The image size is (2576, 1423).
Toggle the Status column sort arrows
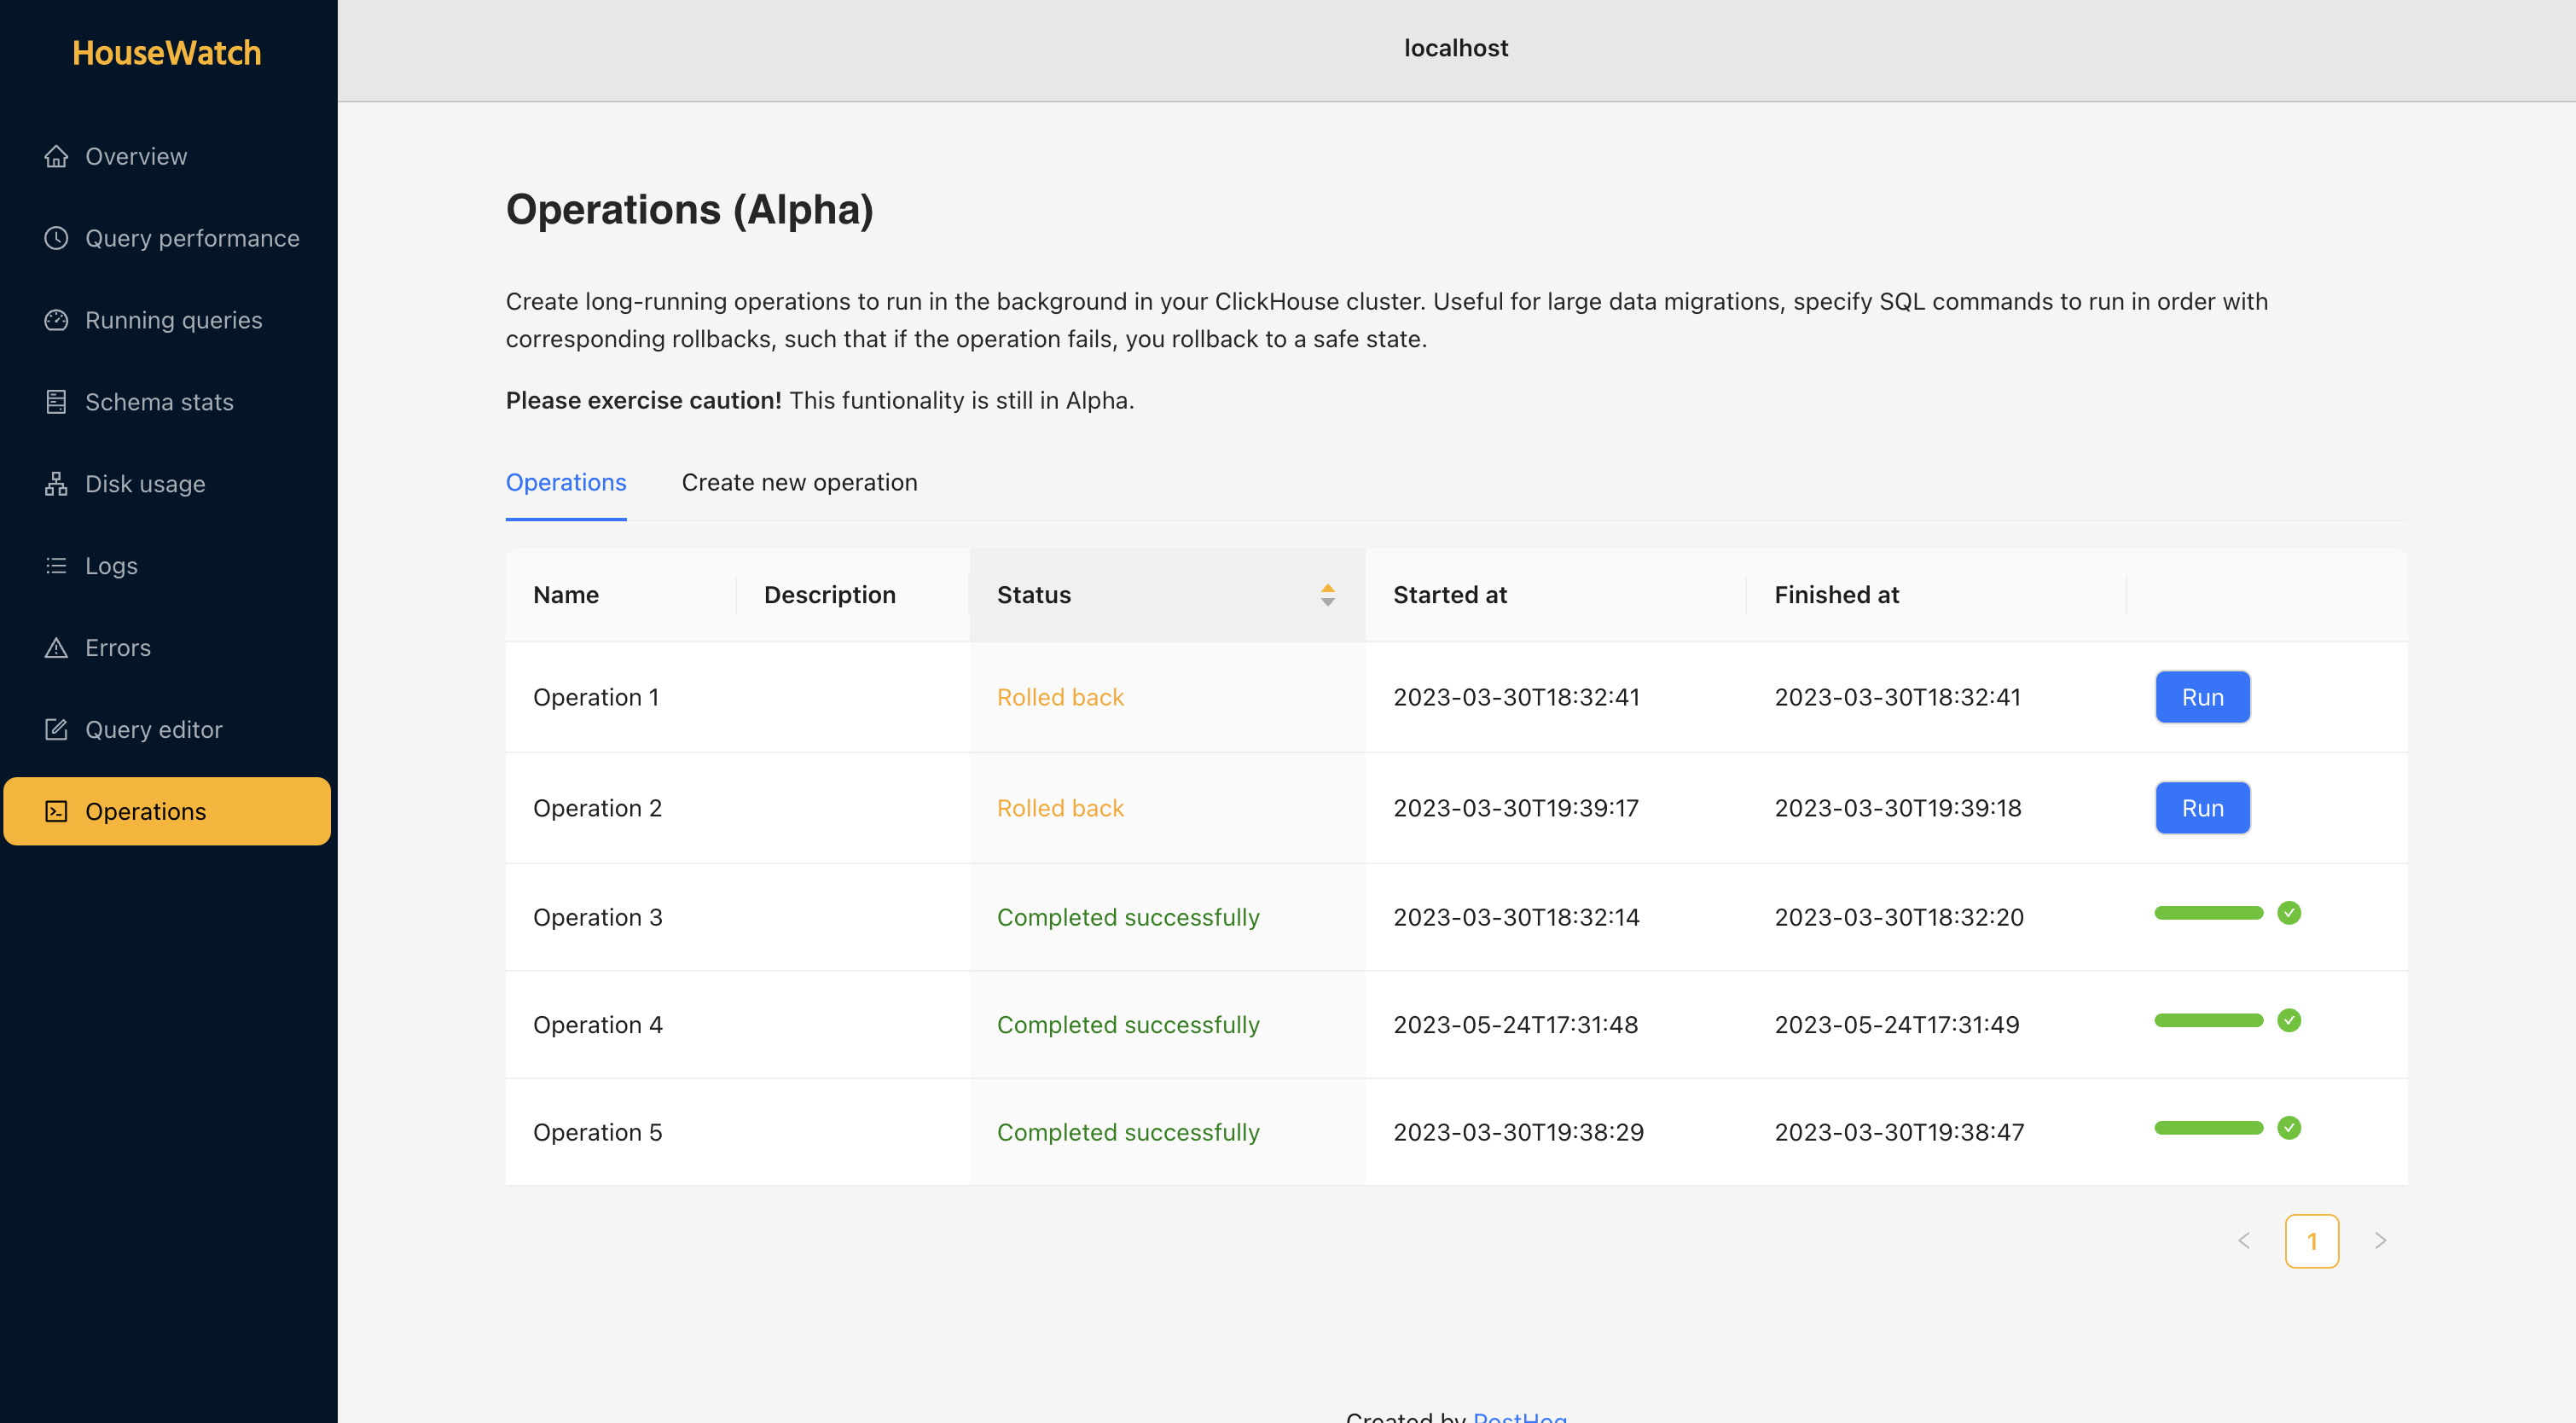(x=1327, y=595)
